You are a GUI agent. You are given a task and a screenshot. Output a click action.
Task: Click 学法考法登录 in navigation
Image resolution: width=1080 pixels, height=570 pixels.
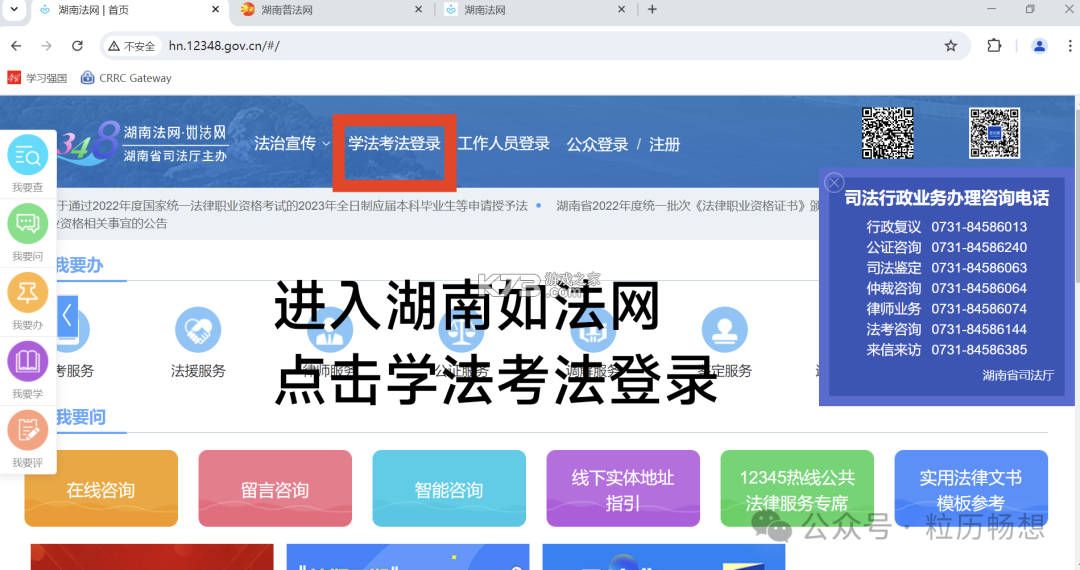394,143
